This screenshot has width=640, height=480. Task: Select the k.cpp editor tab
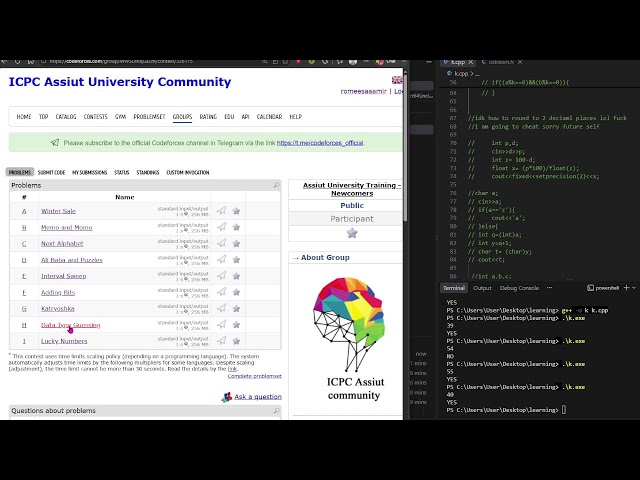point(458,62)
